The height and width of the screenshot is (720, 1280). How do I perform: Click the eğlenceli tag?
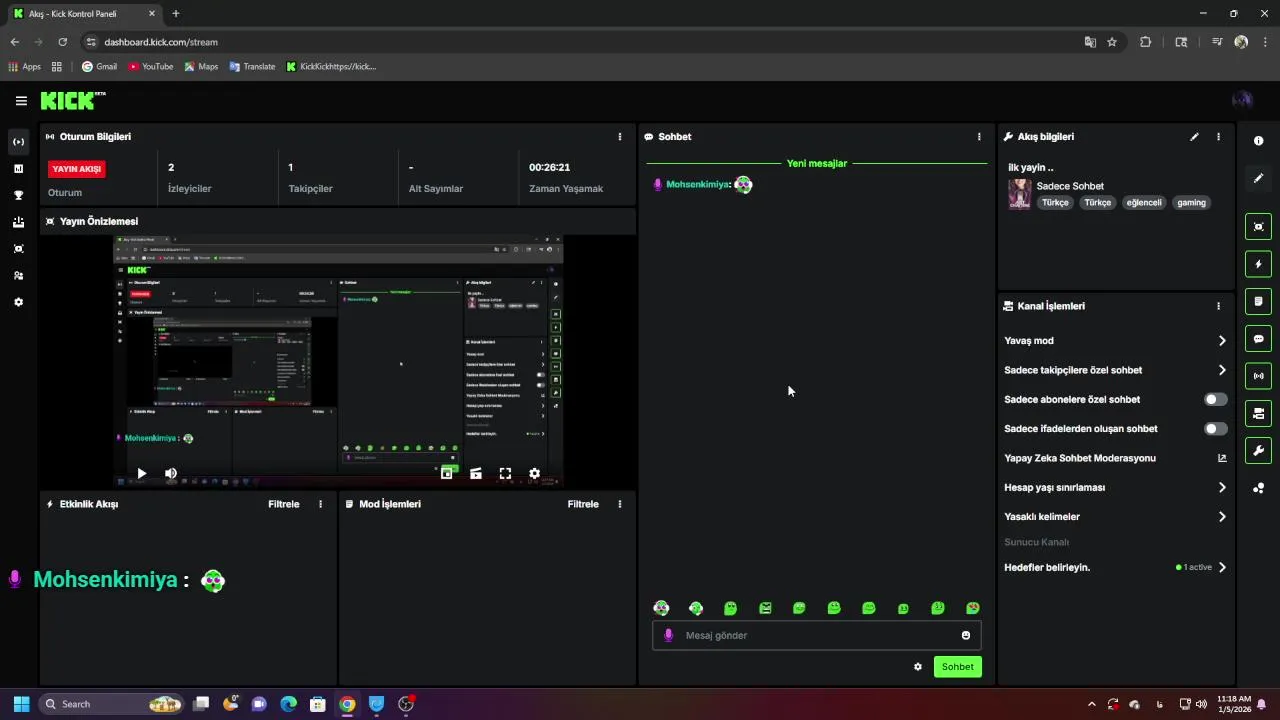click(1144, 203)
